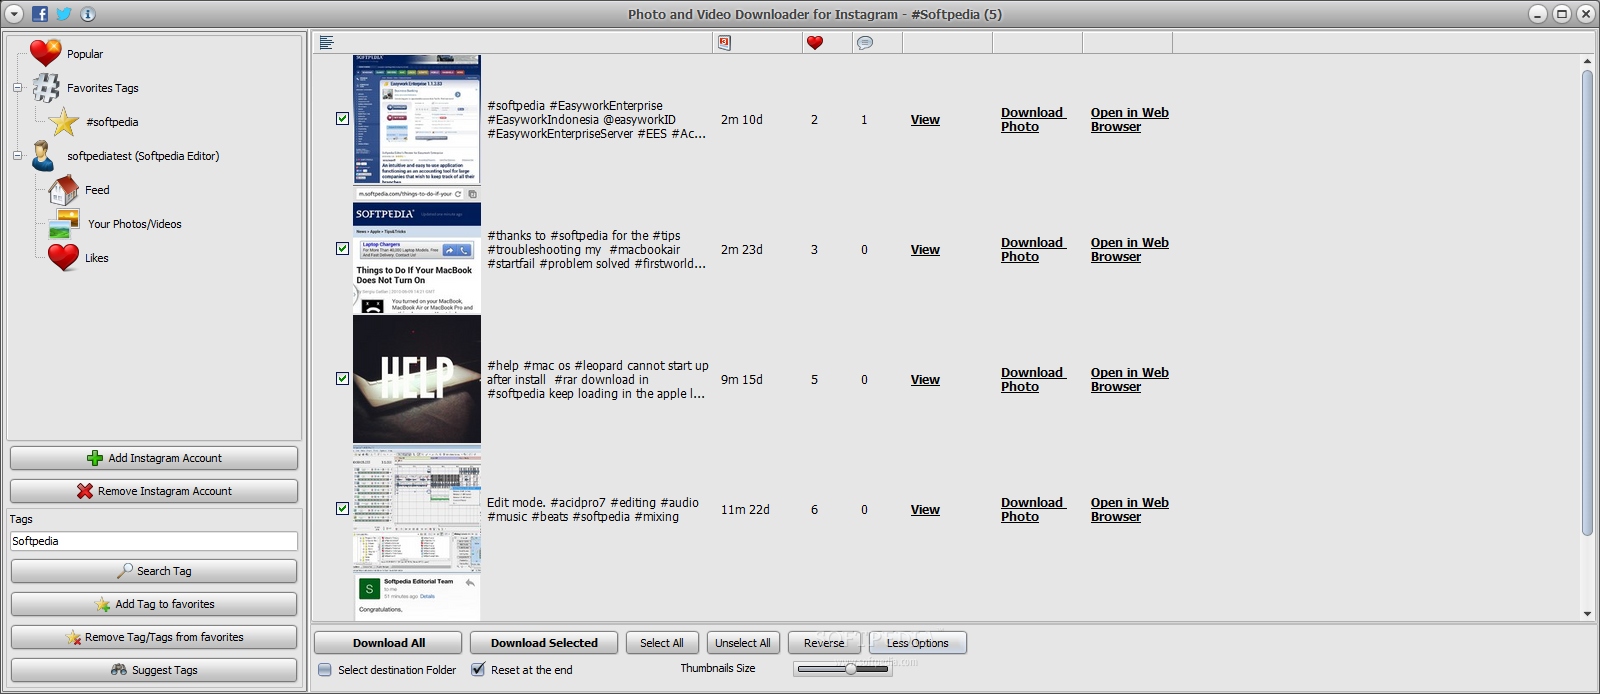View the #troubleshooting macbookair post
The width and height of the screenshot is (1600, 694).
click(x=925, y=250)
